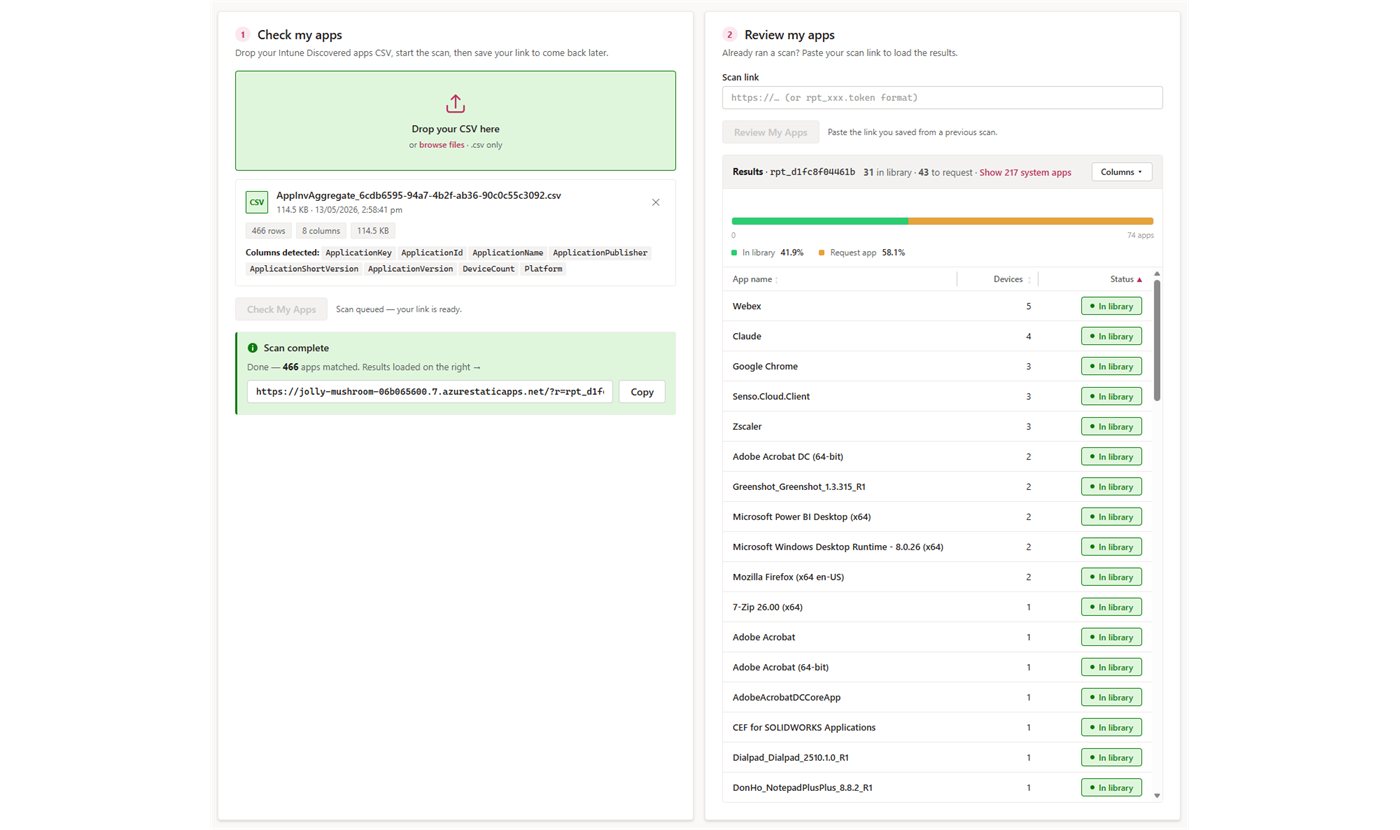Click In library badge for Google Chrome
Screen dimensions: 1400x830
coord(1111,366)
